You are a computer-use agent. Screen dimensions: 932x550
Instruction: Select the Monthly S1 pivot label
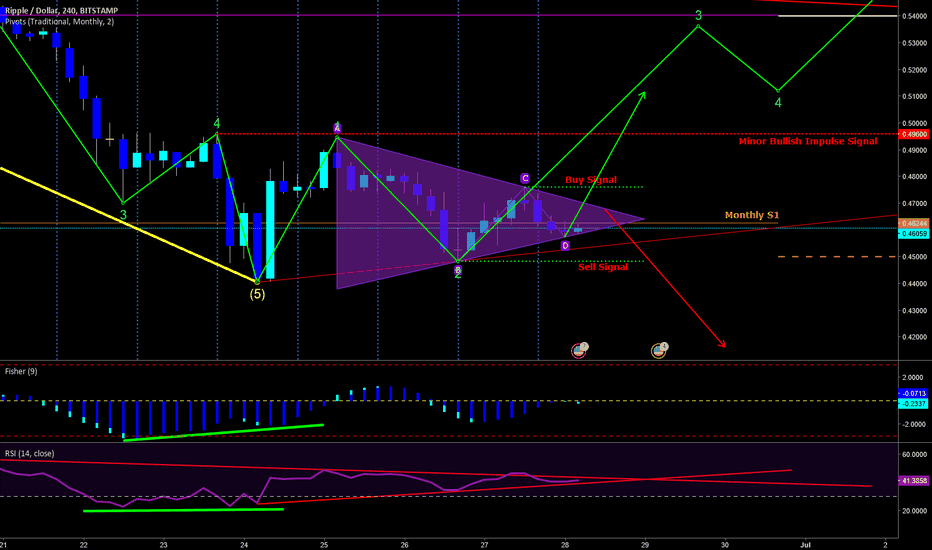pos(752,215)
